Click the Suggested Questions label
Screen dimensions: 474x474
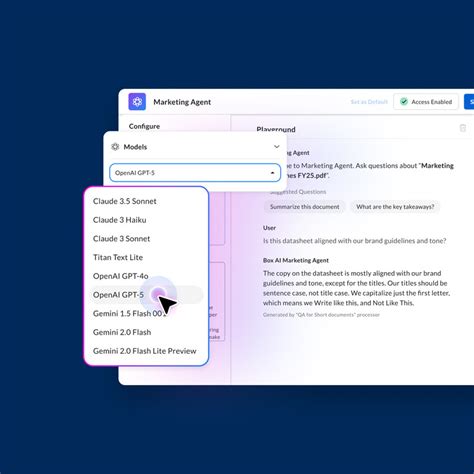[x=298, y=192]
